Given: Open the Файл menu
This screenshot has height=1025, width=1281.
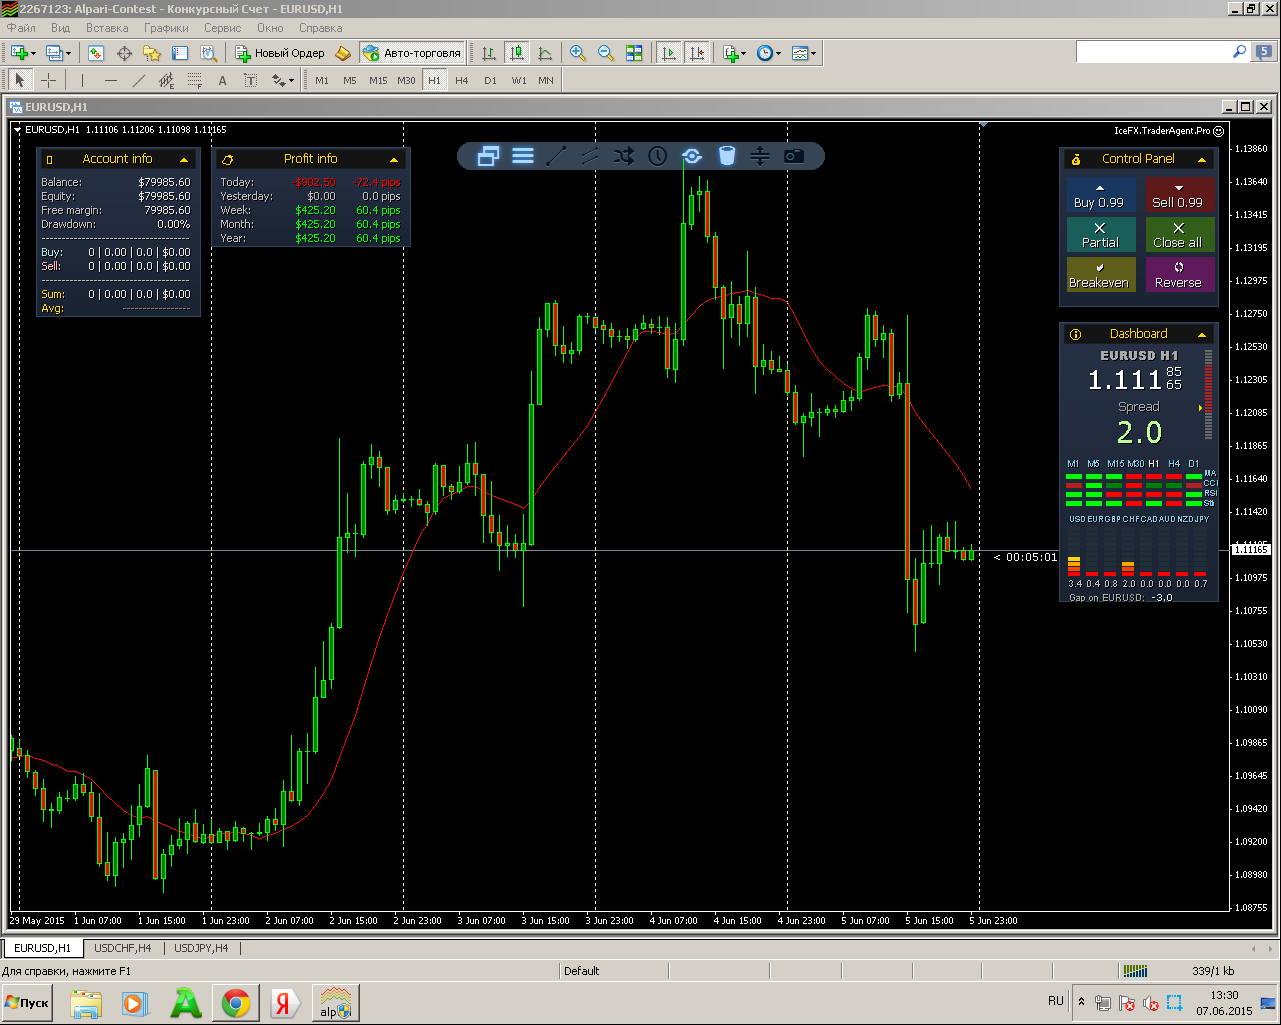Looking at the screenshot, I should click(21, 28).
